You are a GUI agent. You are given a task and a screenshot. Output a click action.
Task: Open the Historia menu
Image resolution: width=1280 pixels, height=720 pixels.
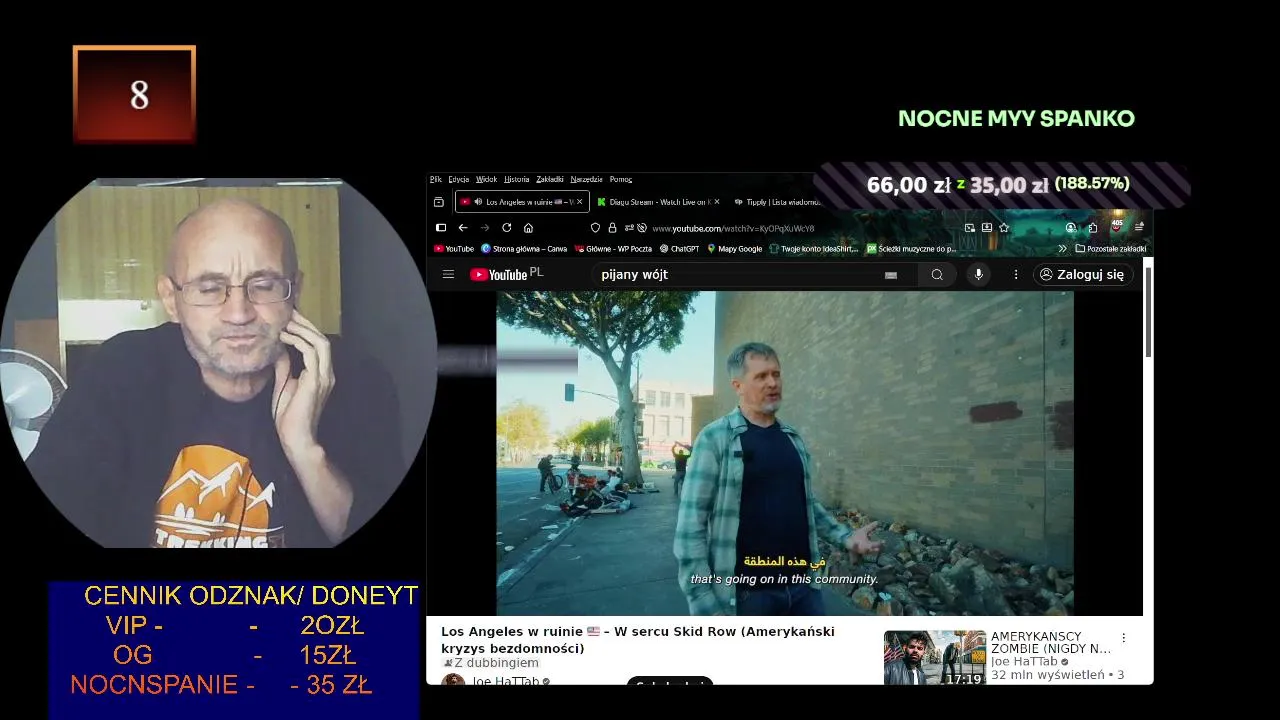point(517,180)
